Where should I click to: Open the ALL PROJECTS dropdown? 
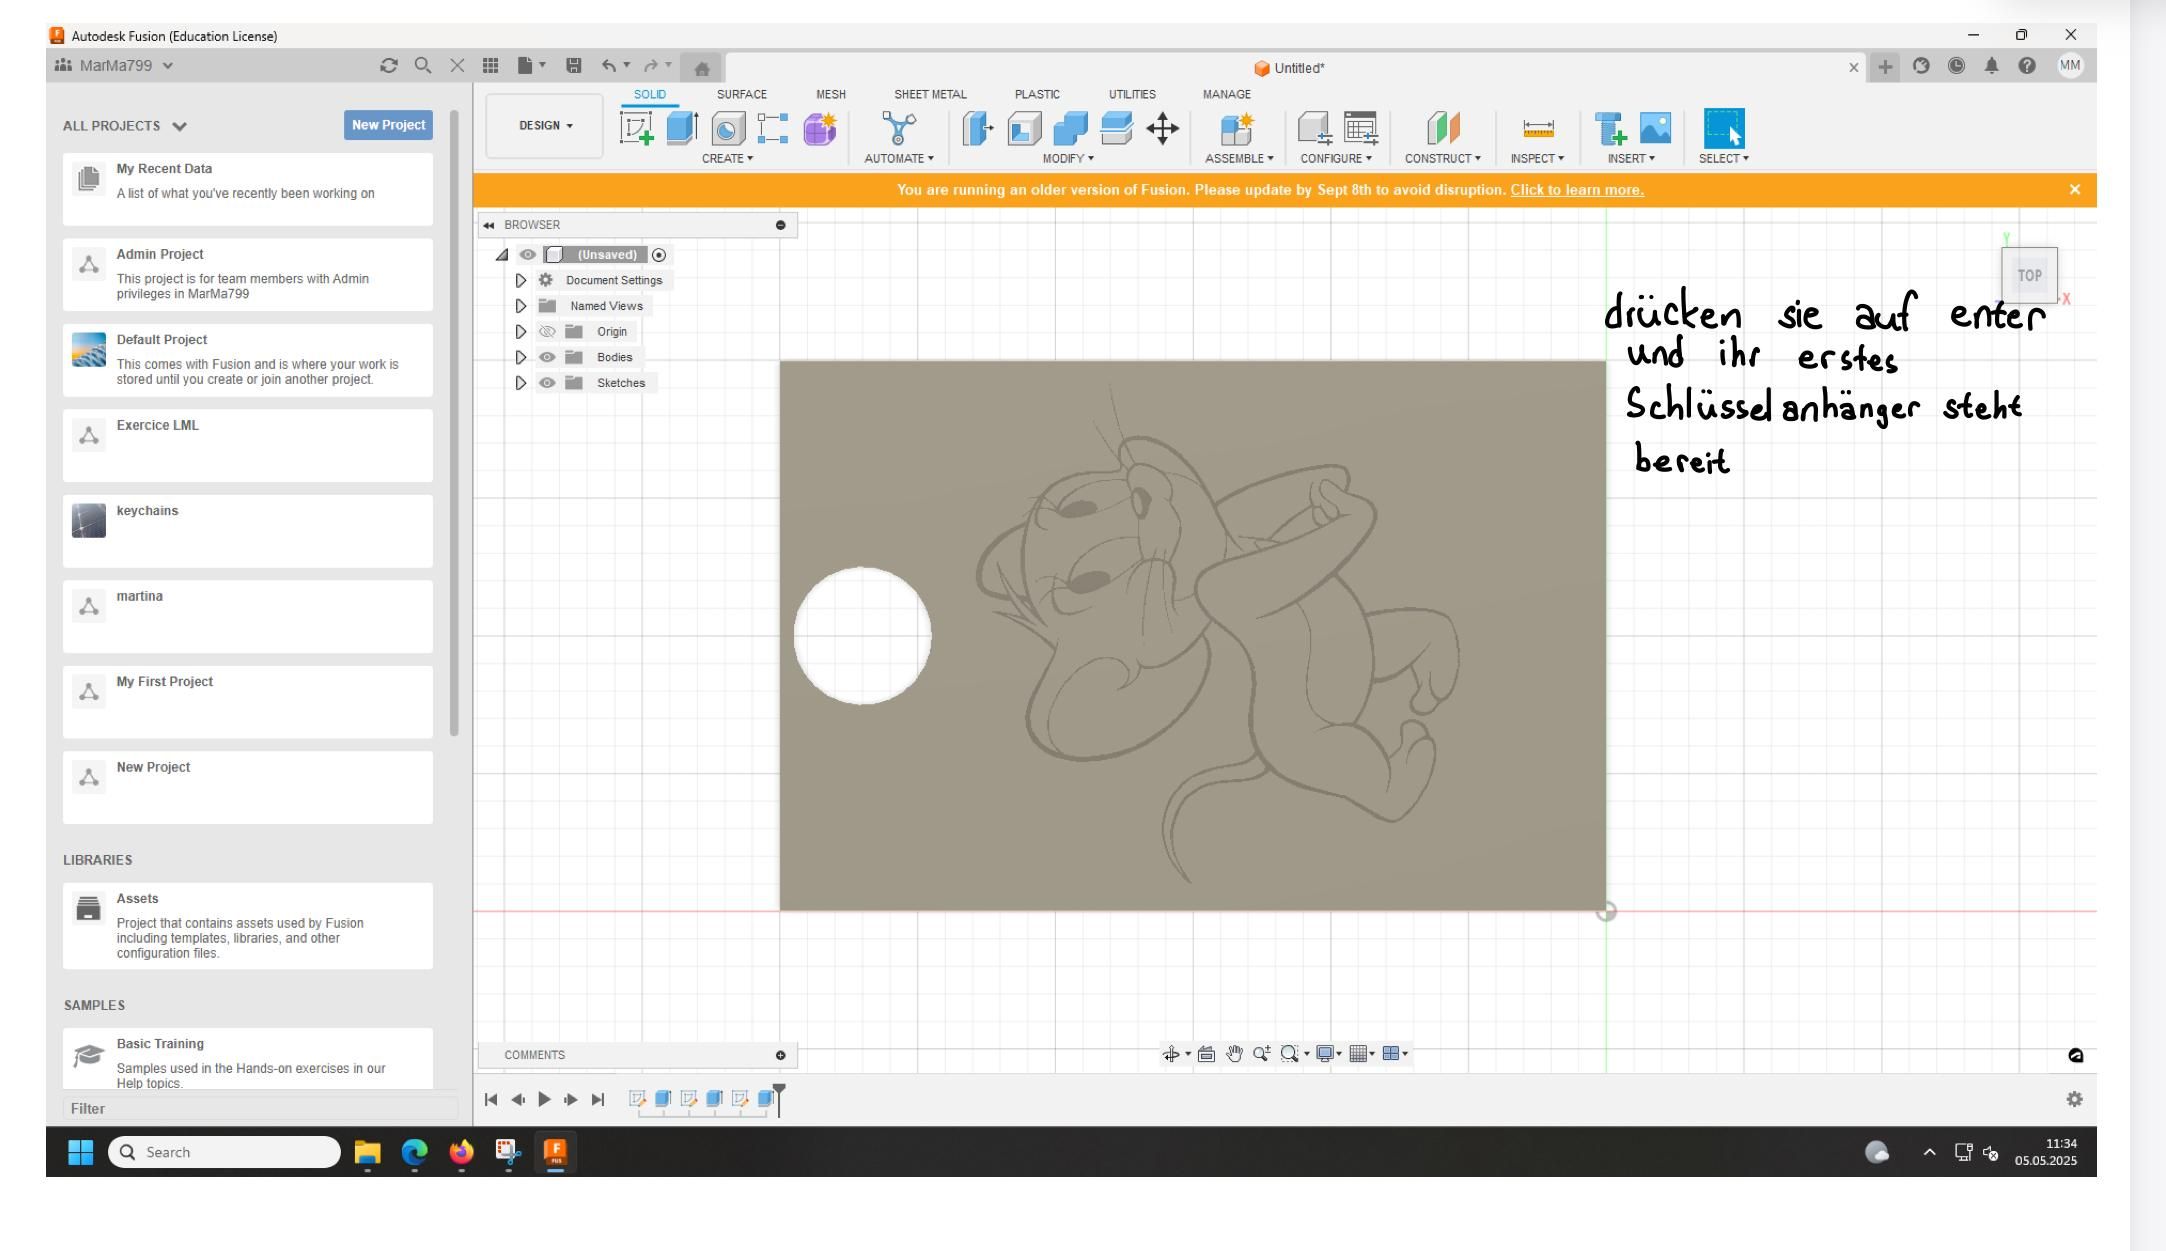pos(125,126)
